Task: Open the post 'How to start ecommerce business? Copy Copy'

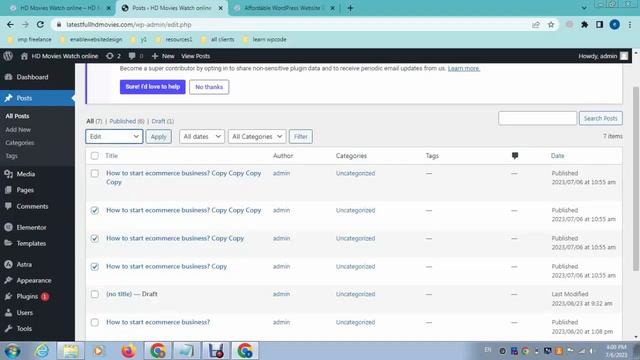Action: click(x=175, y=238)
